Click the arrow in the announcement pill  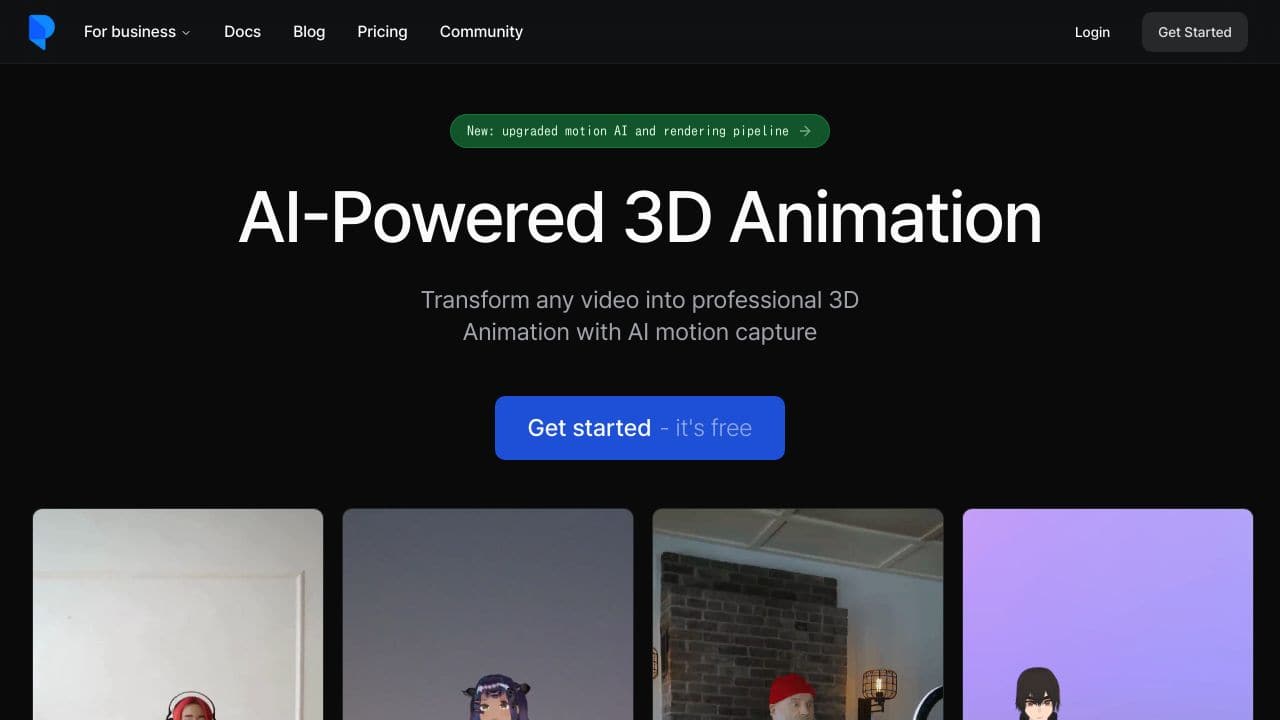click(805, 131)
